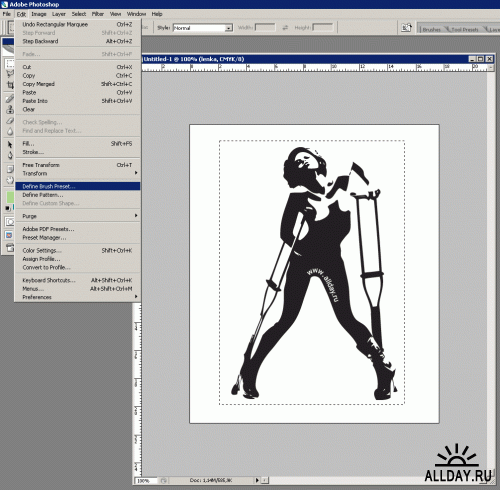Click Jump to ImageReady icon
The height and width of the screenshot is (490, 500).
click(10, 247)
